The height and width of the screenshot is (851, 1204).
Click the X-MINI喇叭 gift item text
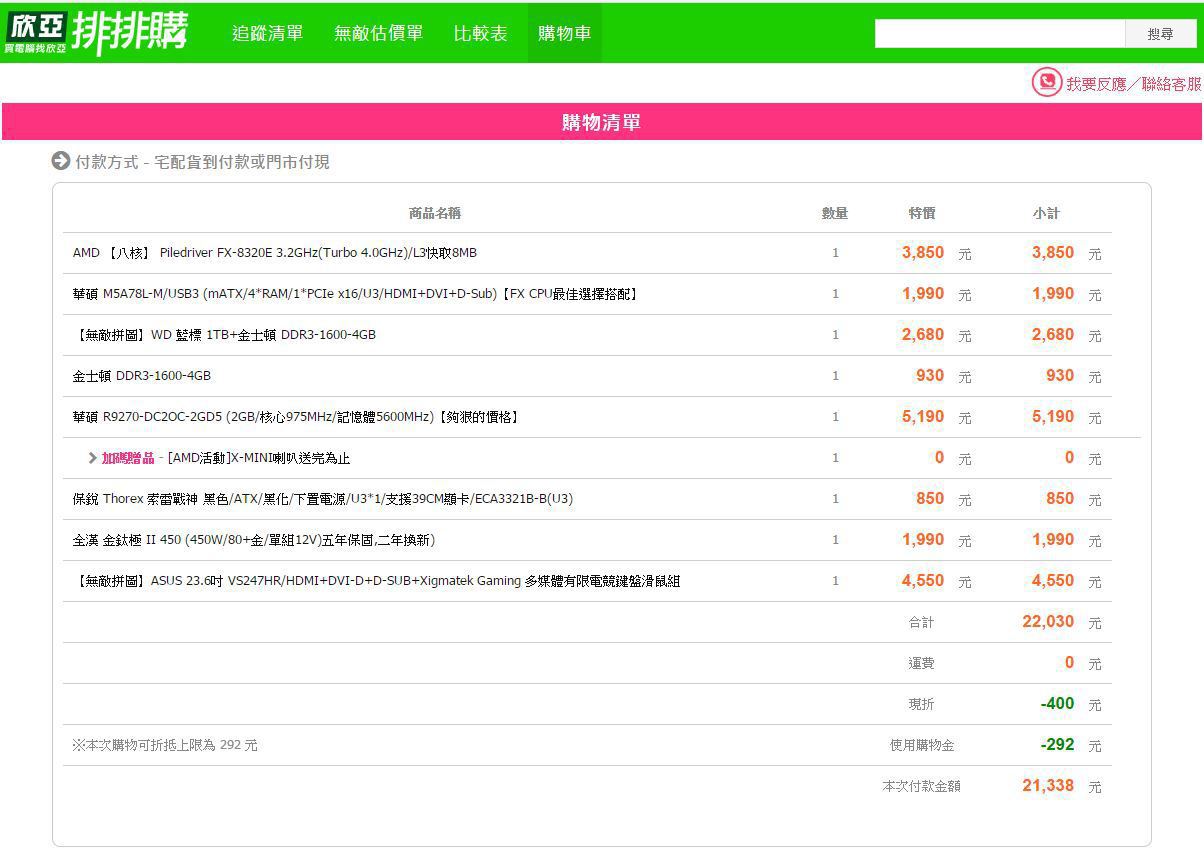pos(259,458)
